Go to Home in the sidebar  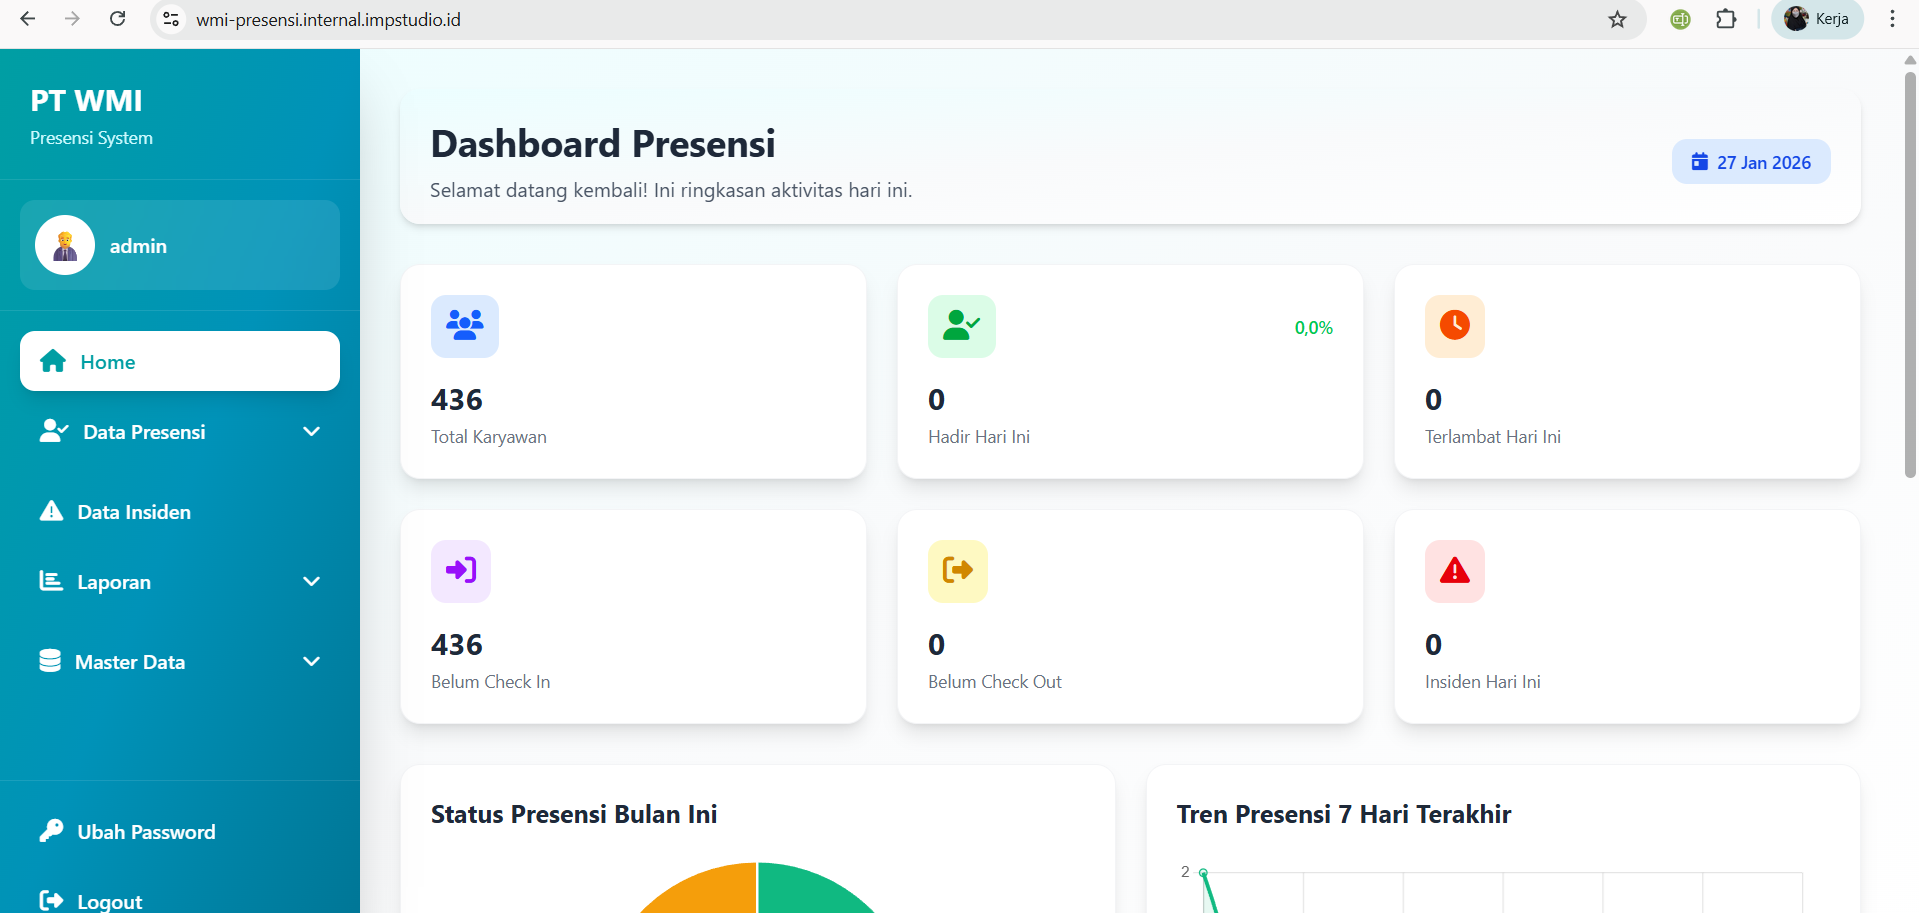pyautogui.click(x=180, y=361)
